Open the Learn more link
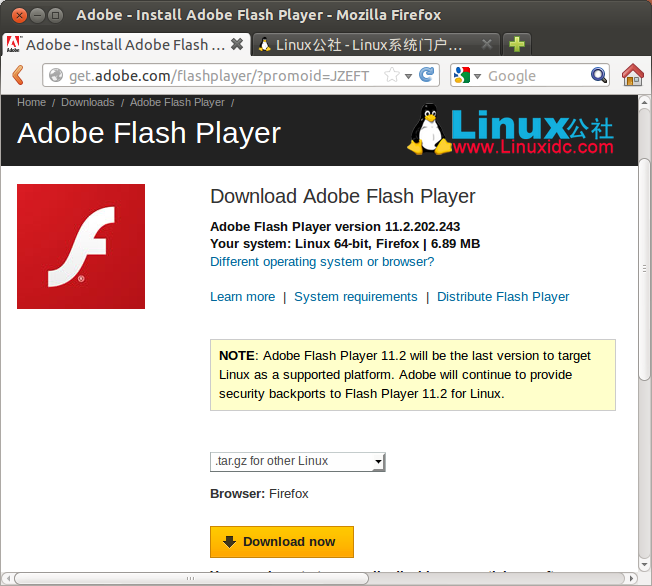This screenshot has width=652, height=586. pos(242,297)
